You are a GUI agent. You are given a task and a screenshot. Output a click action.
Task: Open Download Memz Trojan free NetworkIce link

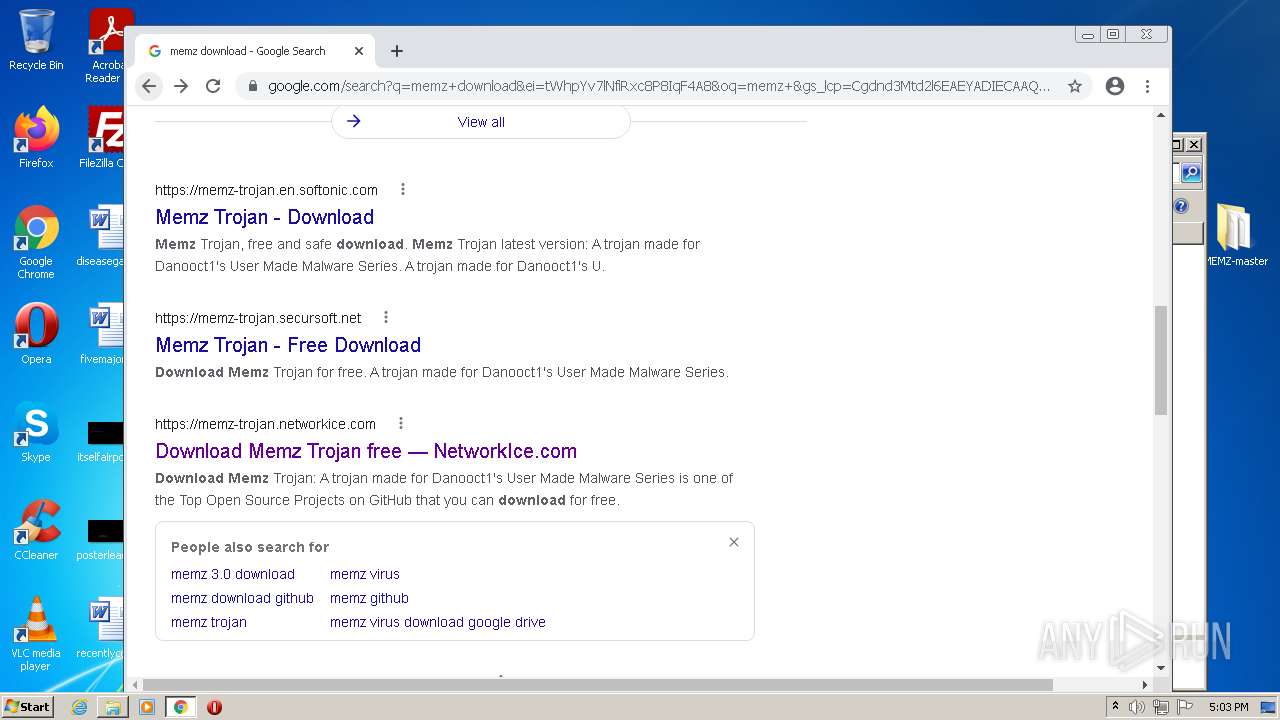pos(366,451)
